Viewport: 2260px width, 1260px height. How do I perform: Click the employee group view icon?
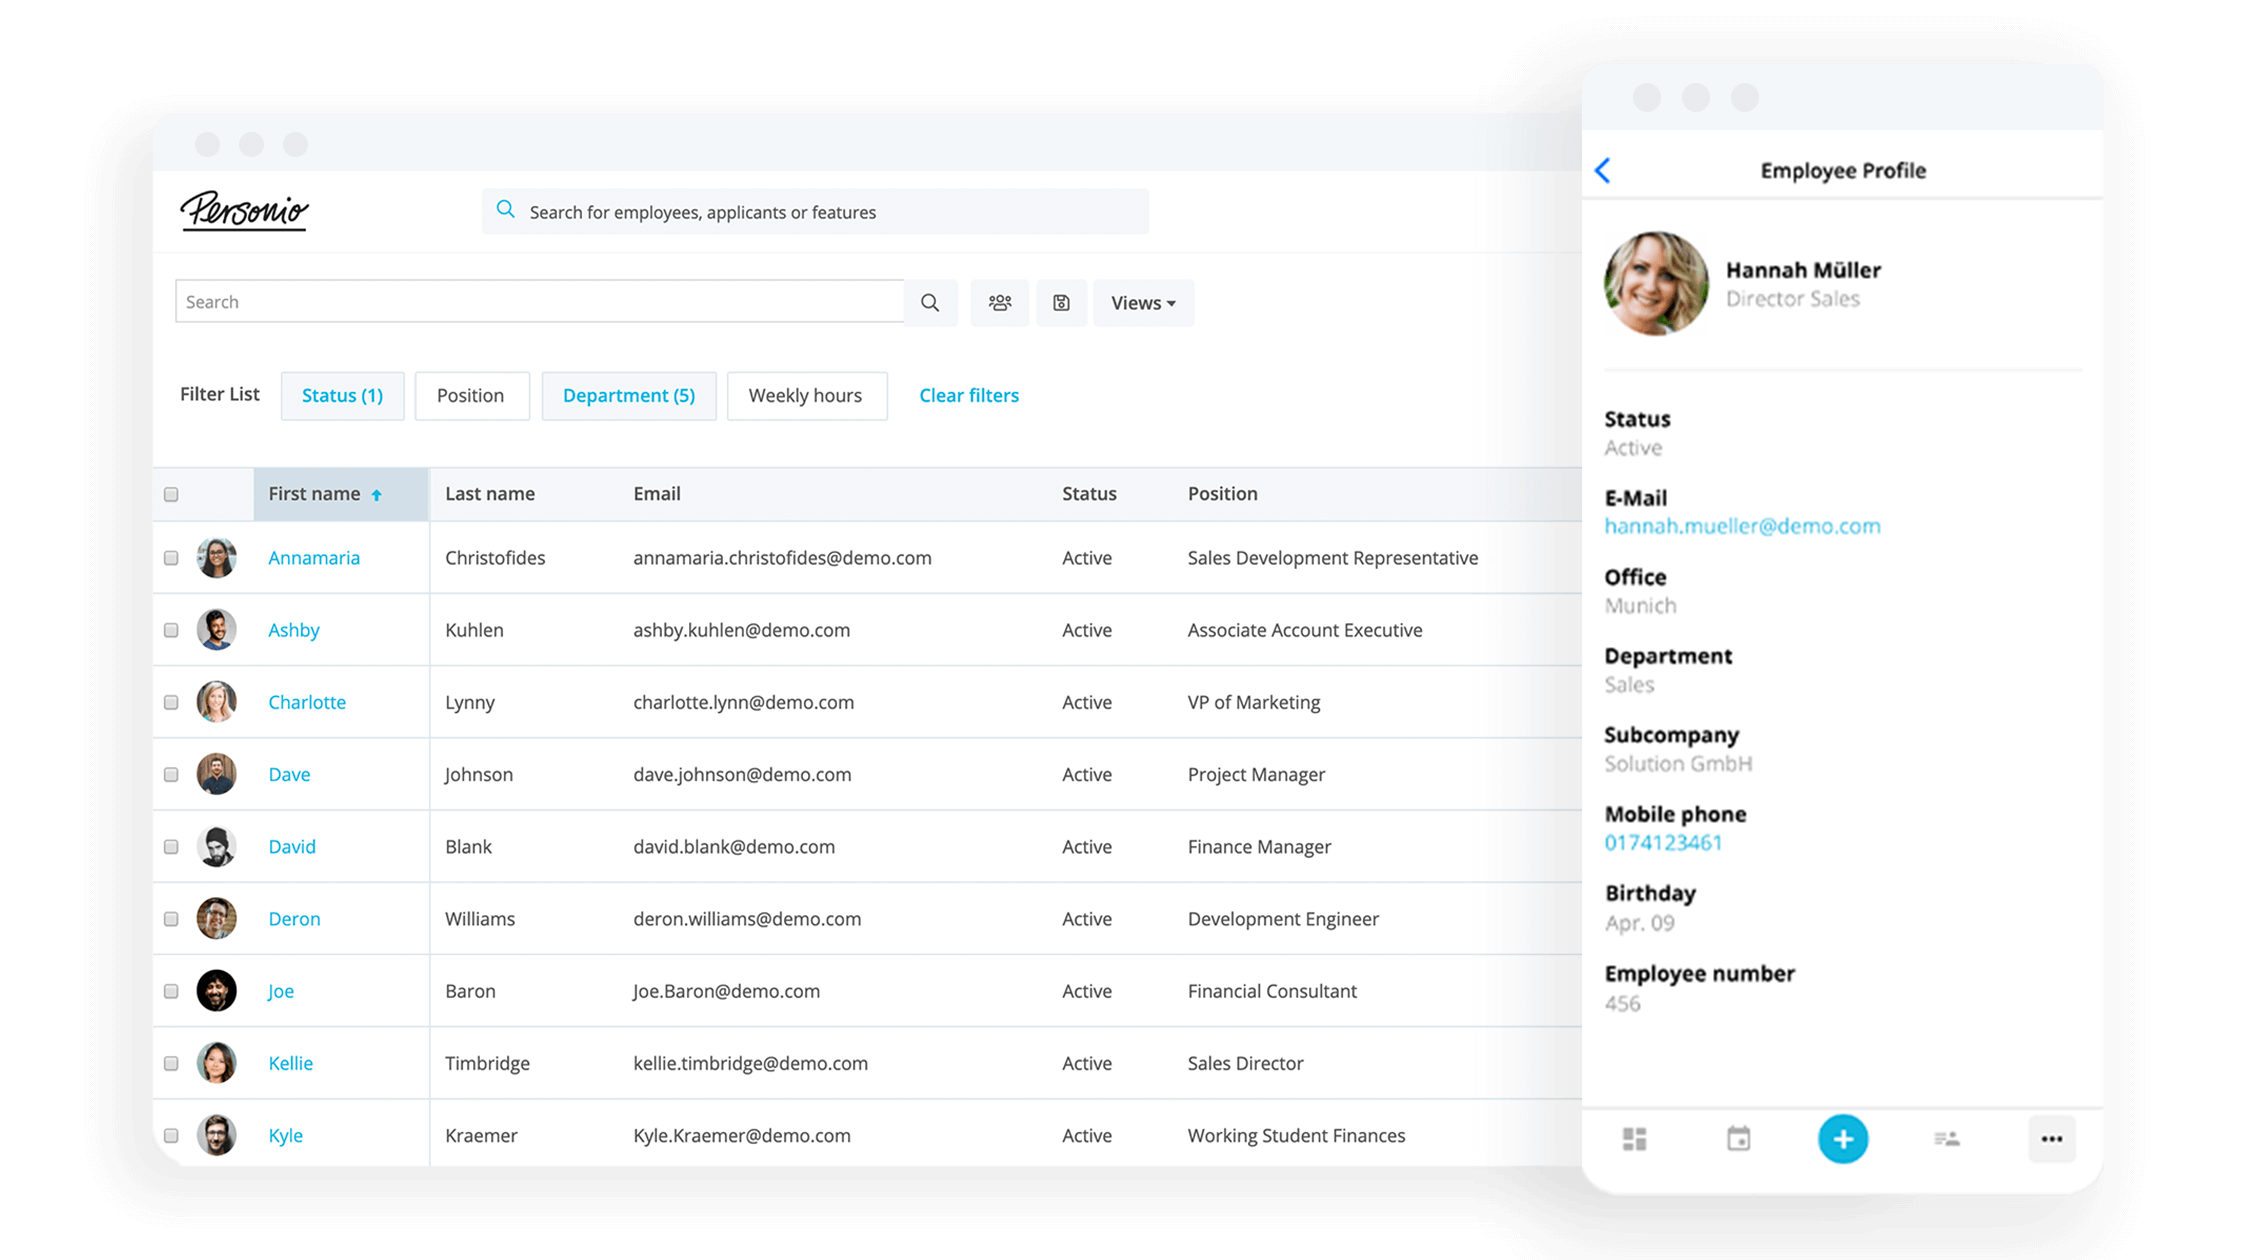(1000, 301)
